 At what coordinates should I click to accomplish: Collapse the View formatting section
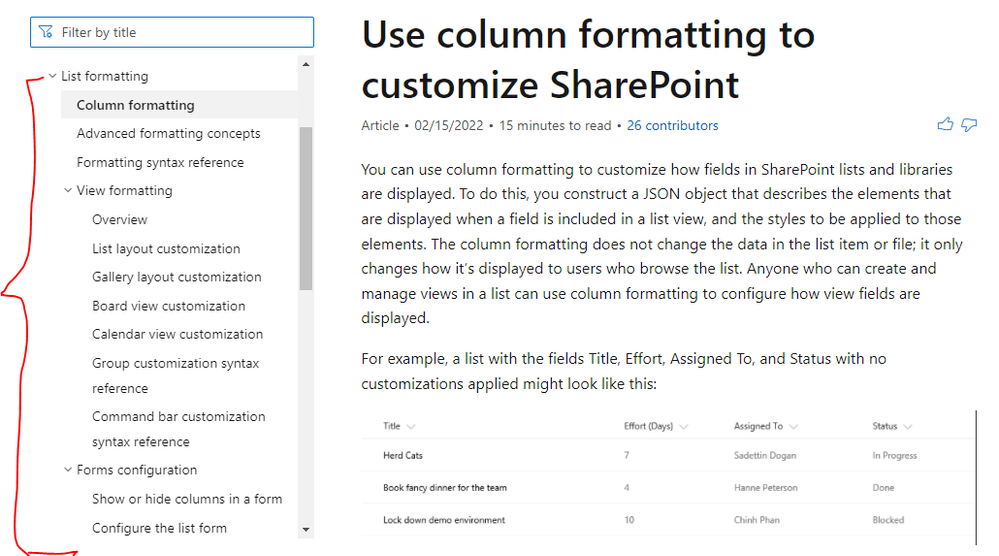68,190
